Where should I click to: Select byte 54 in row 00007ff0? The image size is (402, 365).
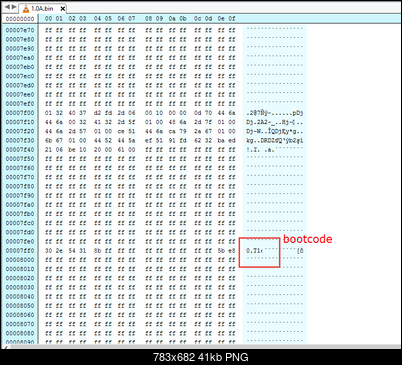72,251
